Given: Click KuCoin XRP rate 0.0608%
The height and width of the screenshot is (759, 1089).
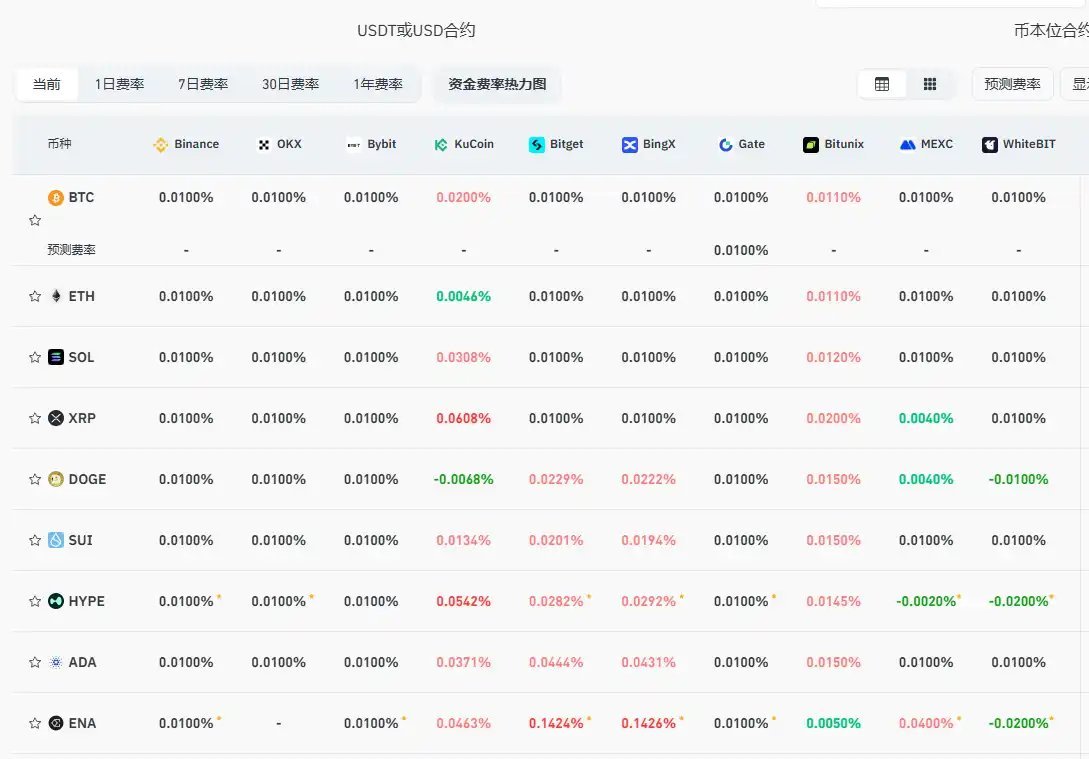Looking at the screenshot, I should click(463, 418).
